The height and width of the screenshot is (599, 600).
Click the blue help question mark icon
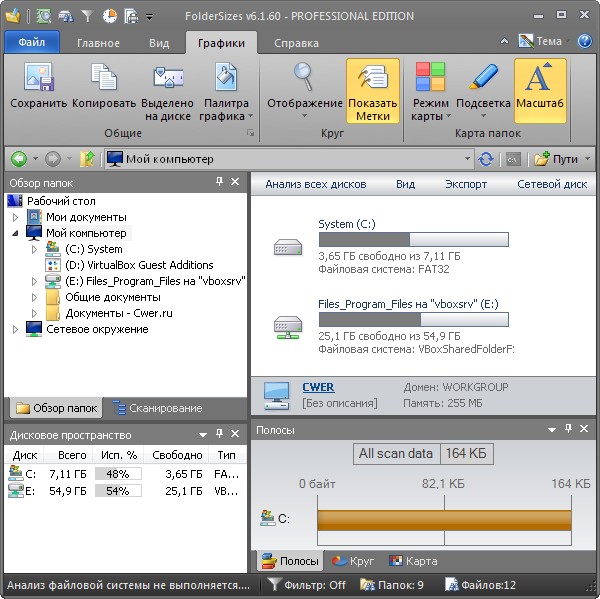585,41
